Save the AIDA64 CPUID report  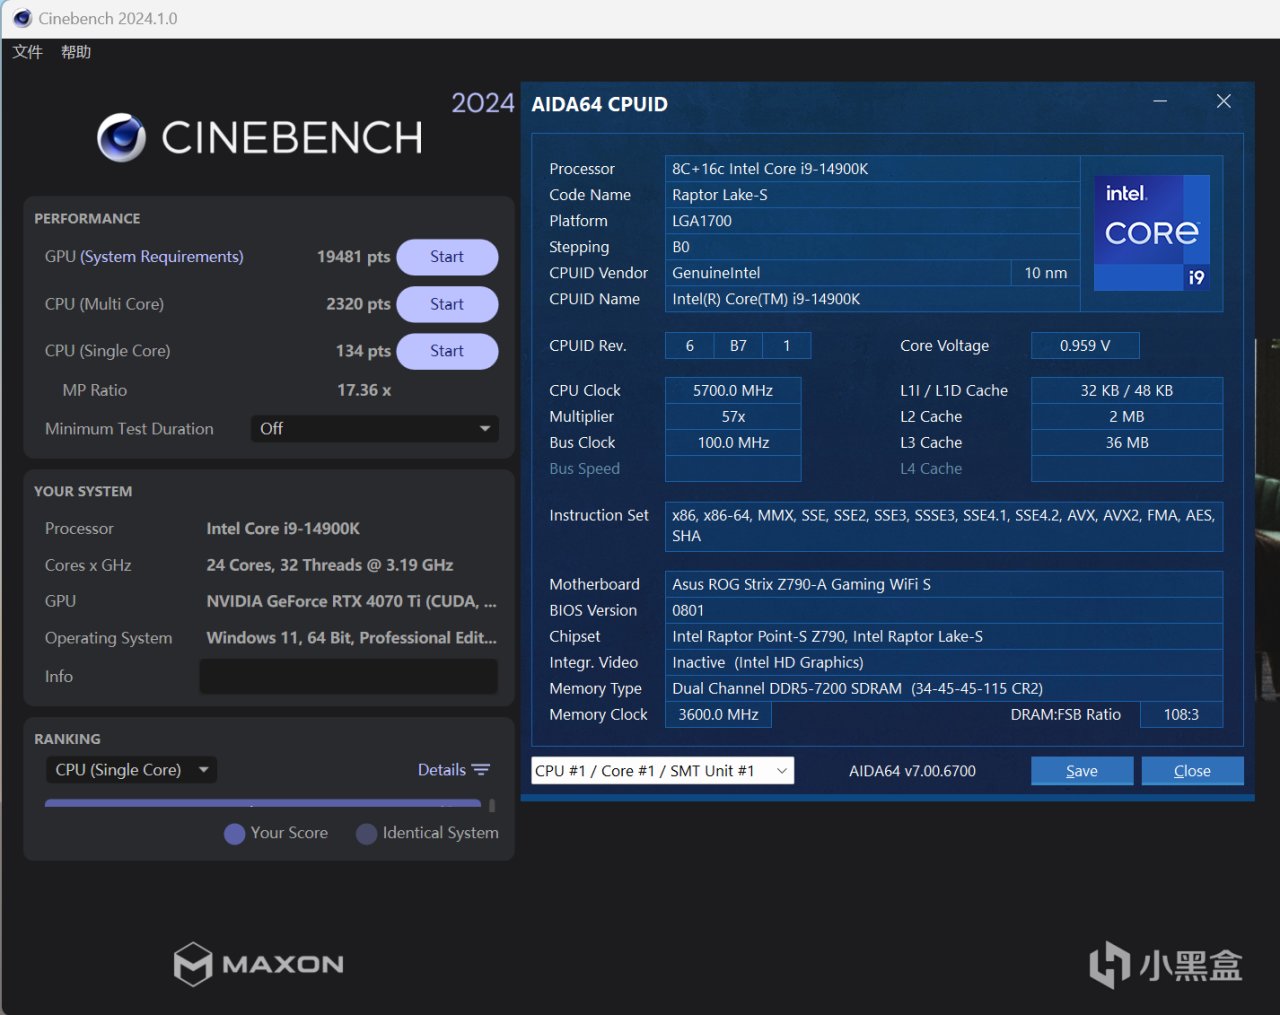[x=1082, y=770]
